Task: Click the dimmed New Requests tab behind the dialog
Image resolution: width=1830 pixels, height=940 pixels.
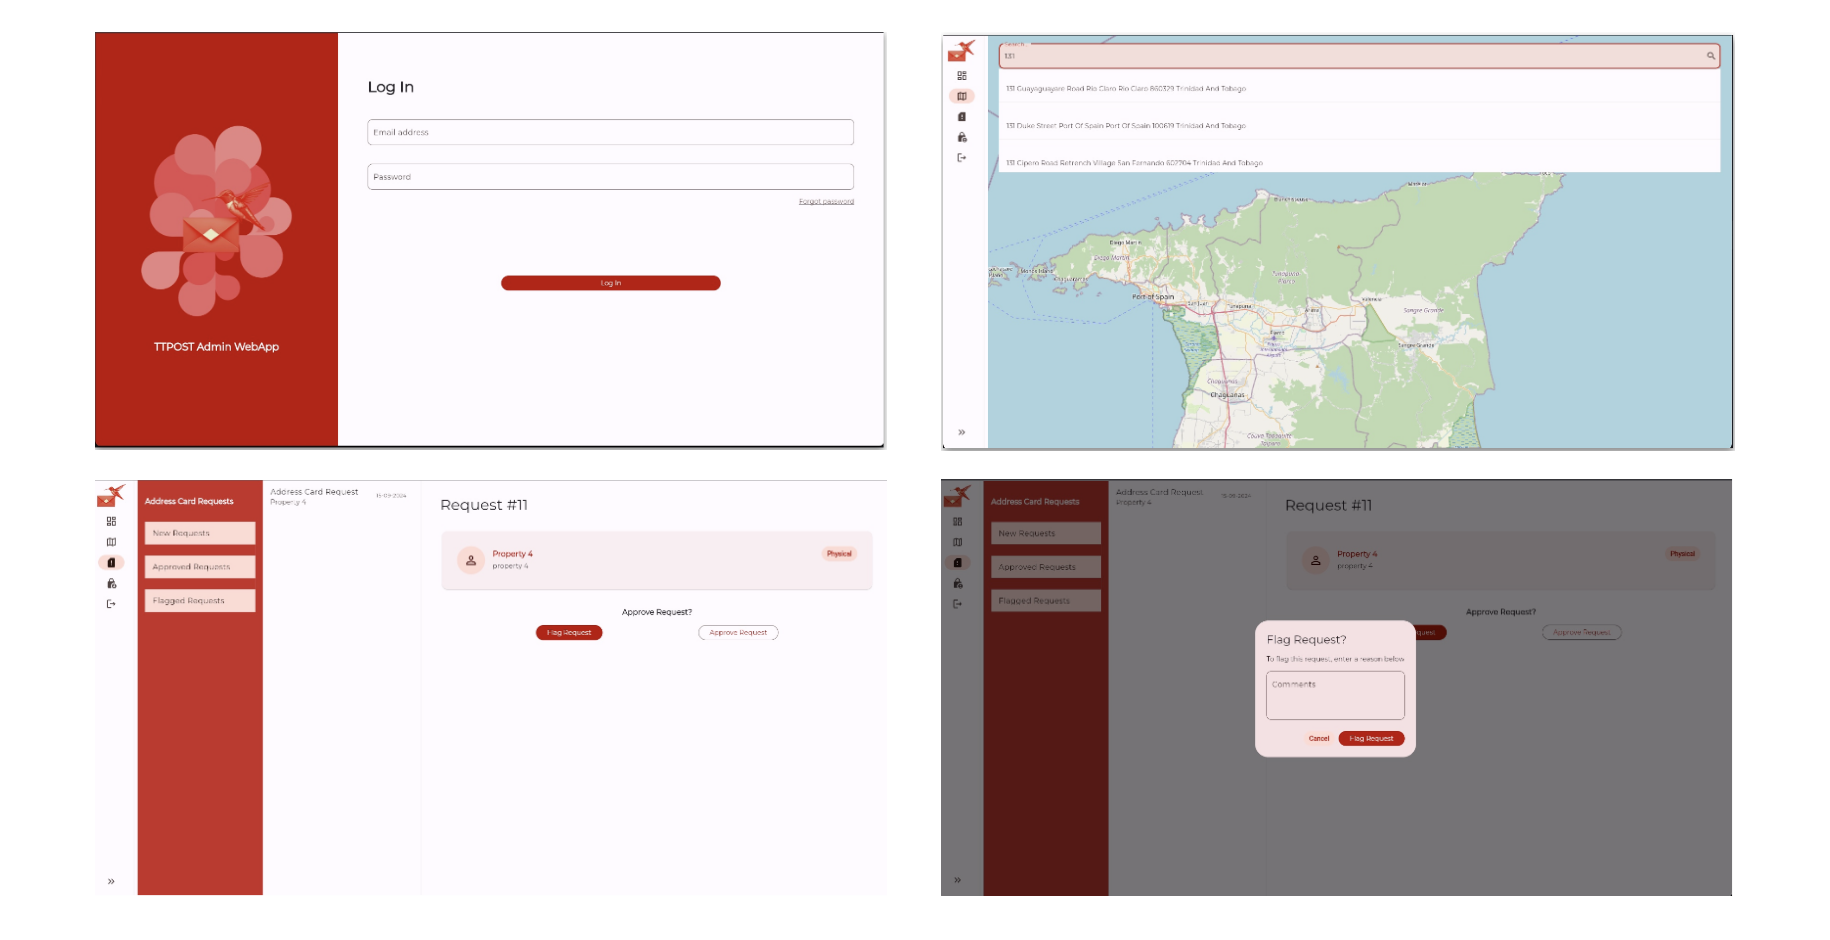Action: pos(1046,533)
